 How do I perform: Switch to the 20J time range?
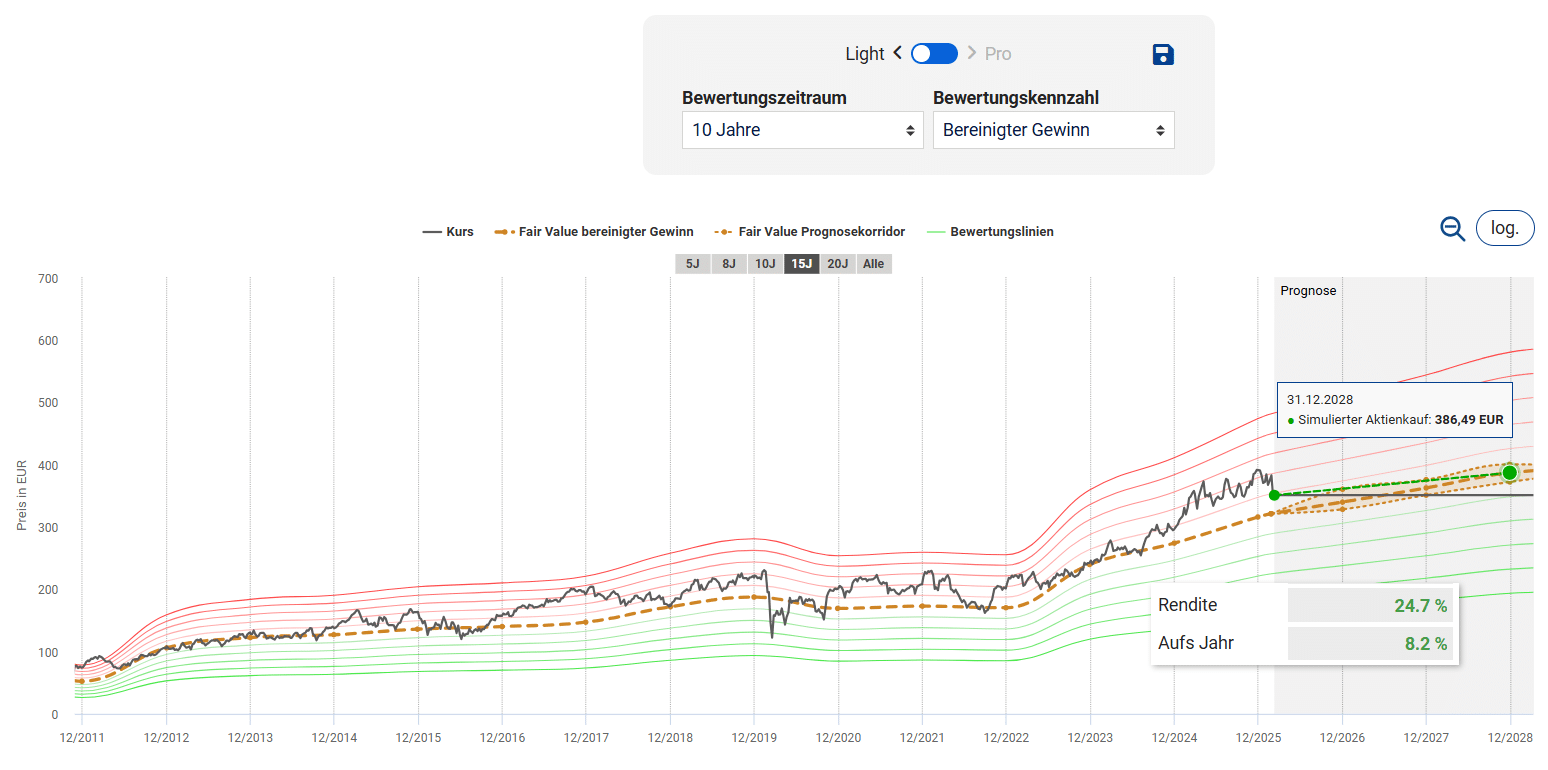point(838,264)
